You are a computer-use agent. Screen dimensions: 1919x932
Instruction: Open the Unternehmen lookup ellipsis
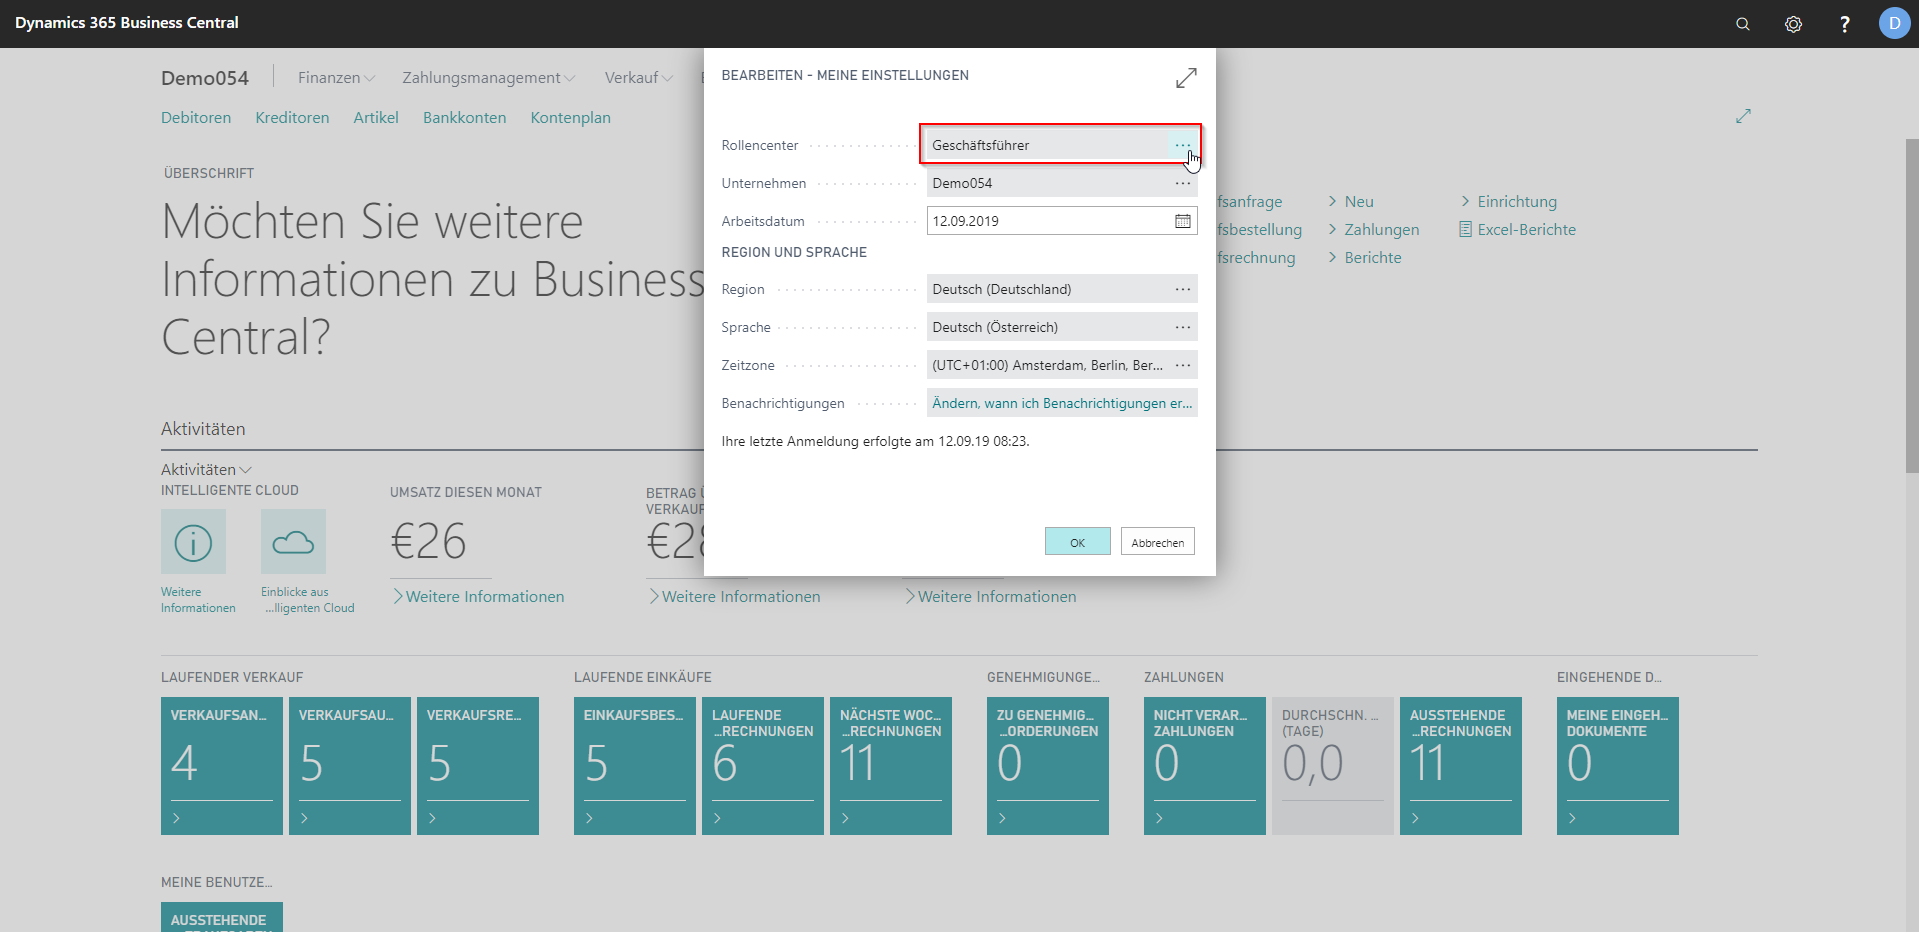pos(1183,183)
